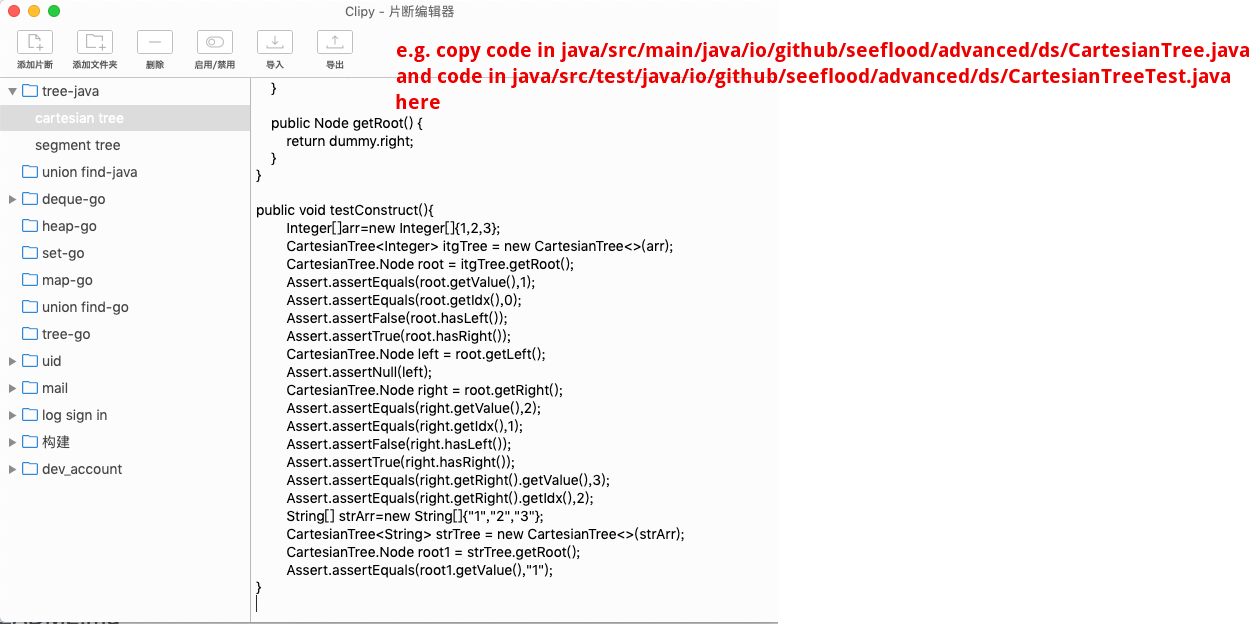Click the empty last line of the snippet editor
The height and width of the screenshot is (624, 1258).
[514, 605]
